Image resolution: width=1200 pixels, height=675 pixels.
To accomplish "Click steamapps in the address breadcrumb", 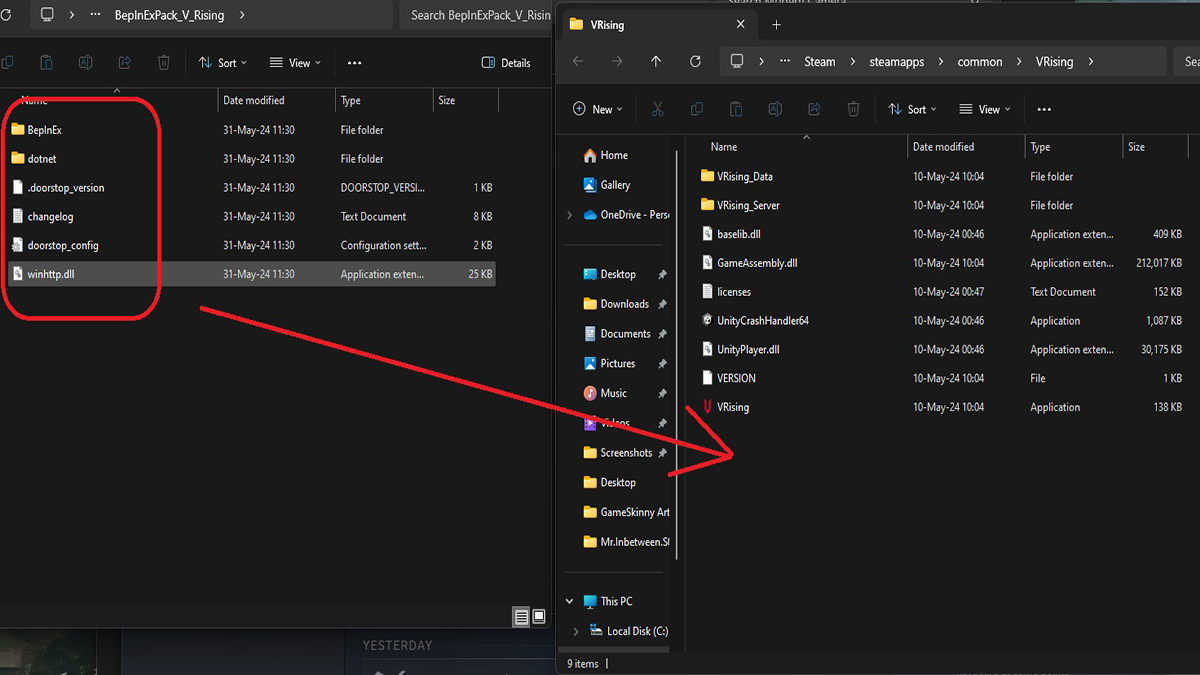I will [x=895, y=61].
